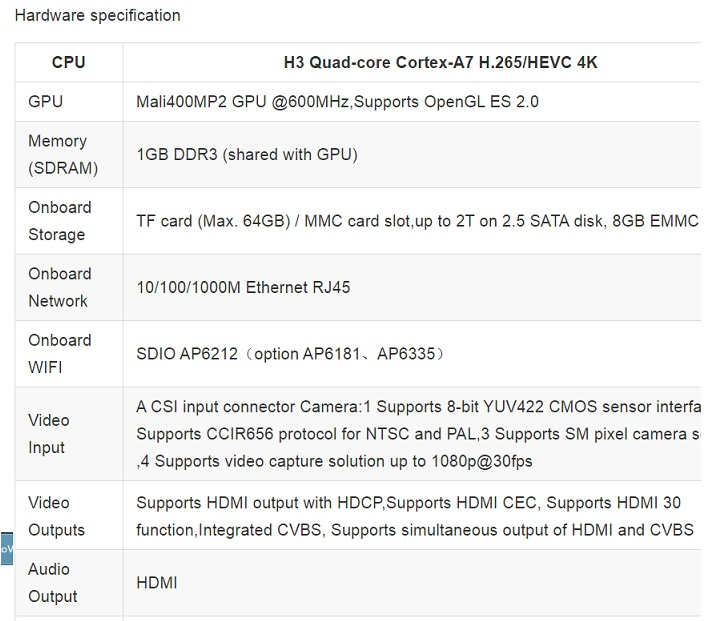The image size is (713, 621).
Task: Select the GPU row label
Action: [45, 101]
